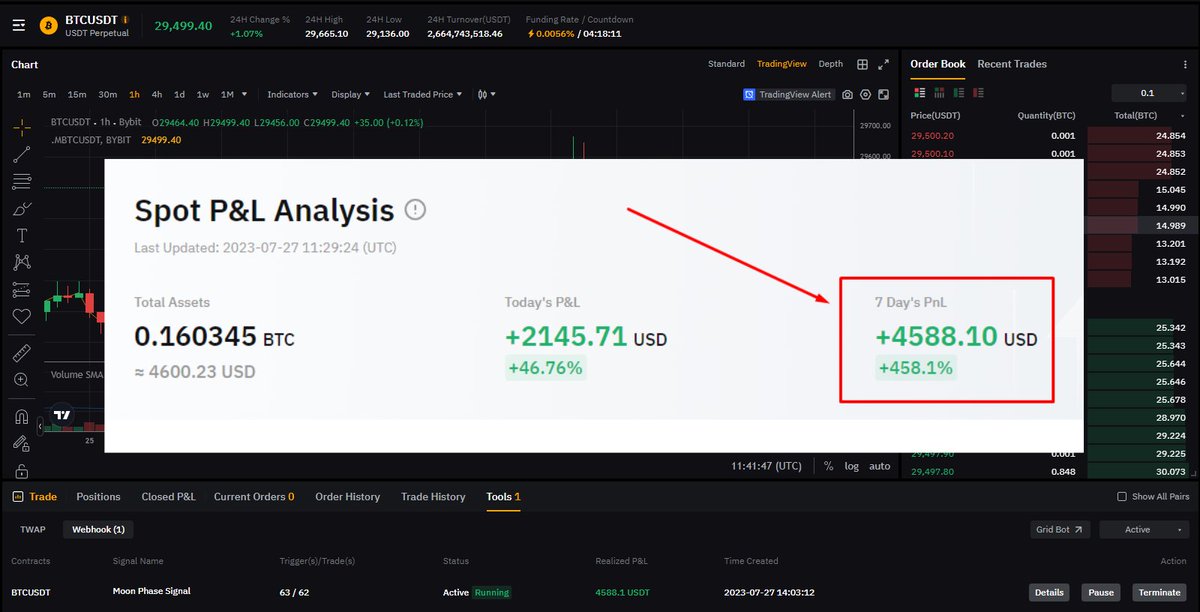Toggle percent scale on chart

point(828,466)
